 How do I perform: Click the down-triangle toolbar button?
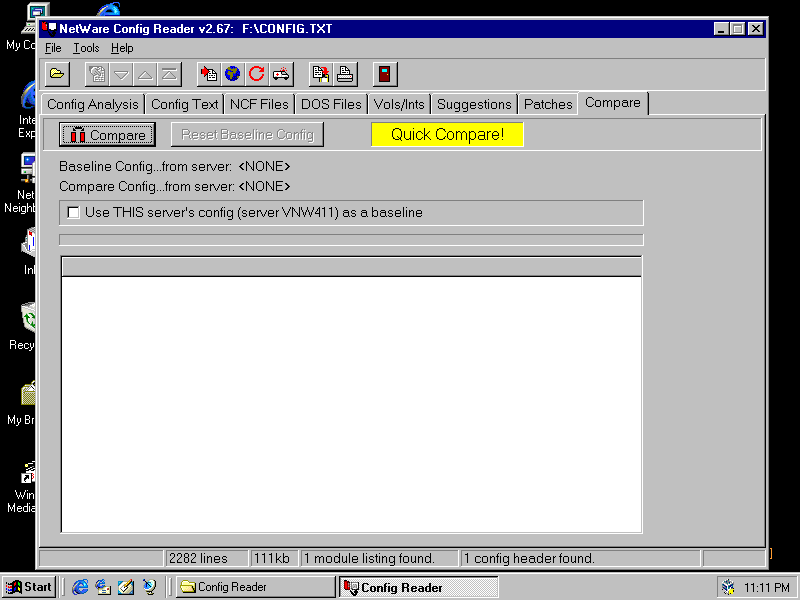[121, 74]
